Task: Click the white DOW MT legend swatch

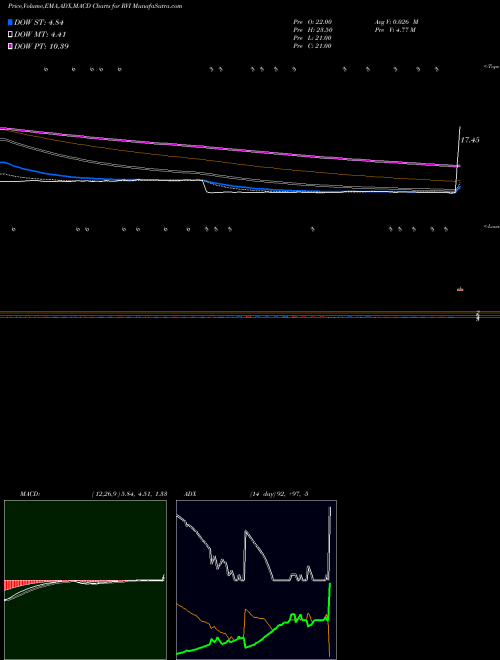Action: click(x=10, y=35)
